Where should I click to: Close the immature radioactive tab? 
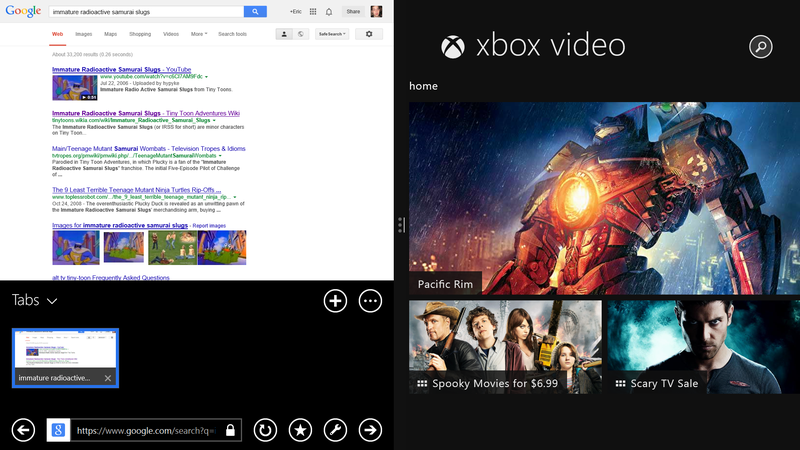[108, 378]
